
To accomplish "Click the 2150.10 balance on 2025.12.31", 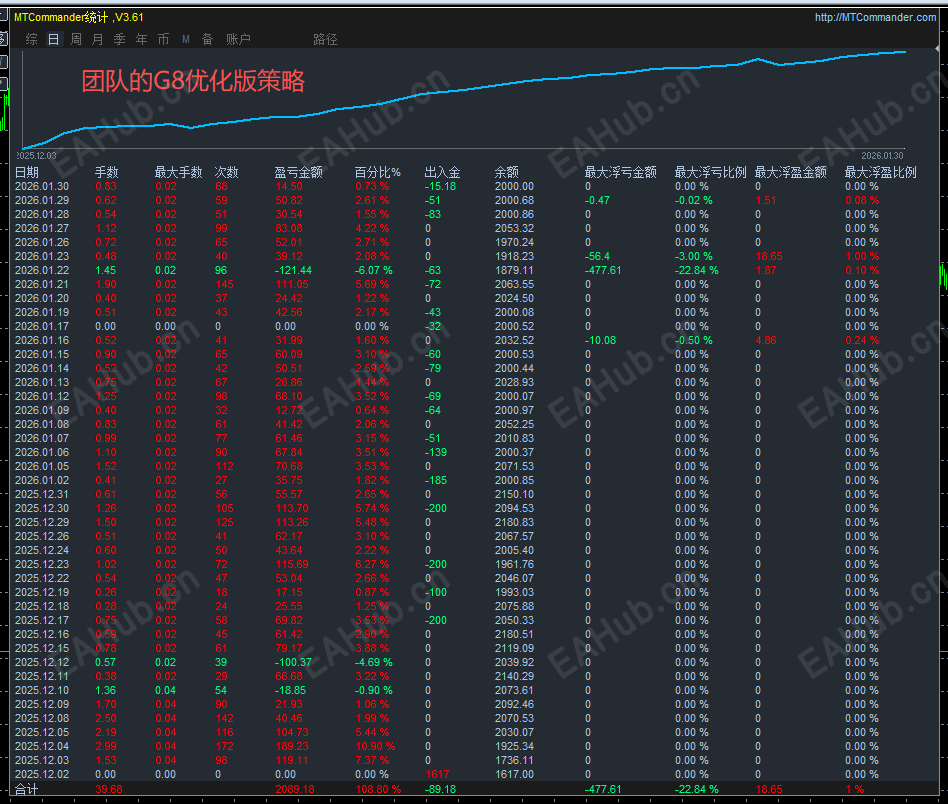I will [x=514, y=494].
